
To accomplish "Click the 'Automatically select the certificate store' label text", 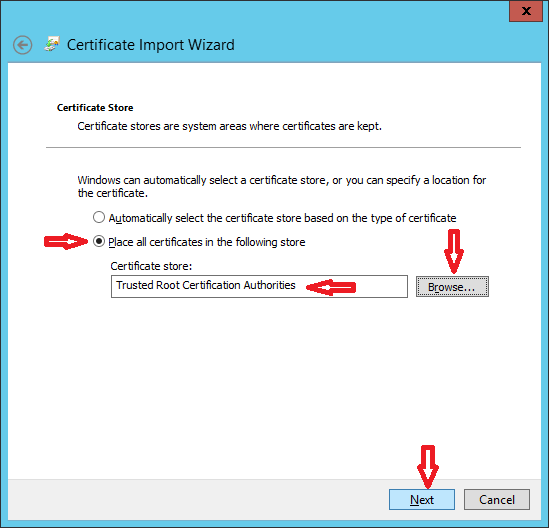I will [282, 218].
